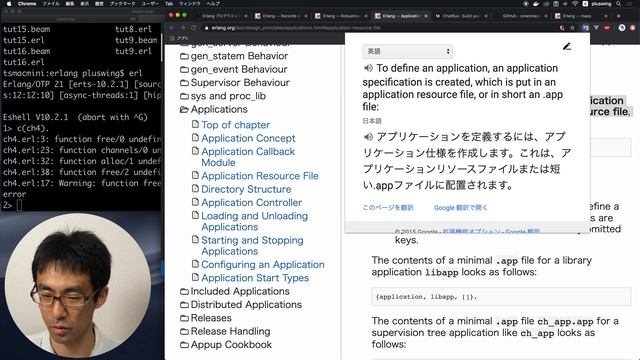Viewport: 640px width, 360px height.
Task: Expand Supervisor Behaviour folder
Action: click(235, 83)
